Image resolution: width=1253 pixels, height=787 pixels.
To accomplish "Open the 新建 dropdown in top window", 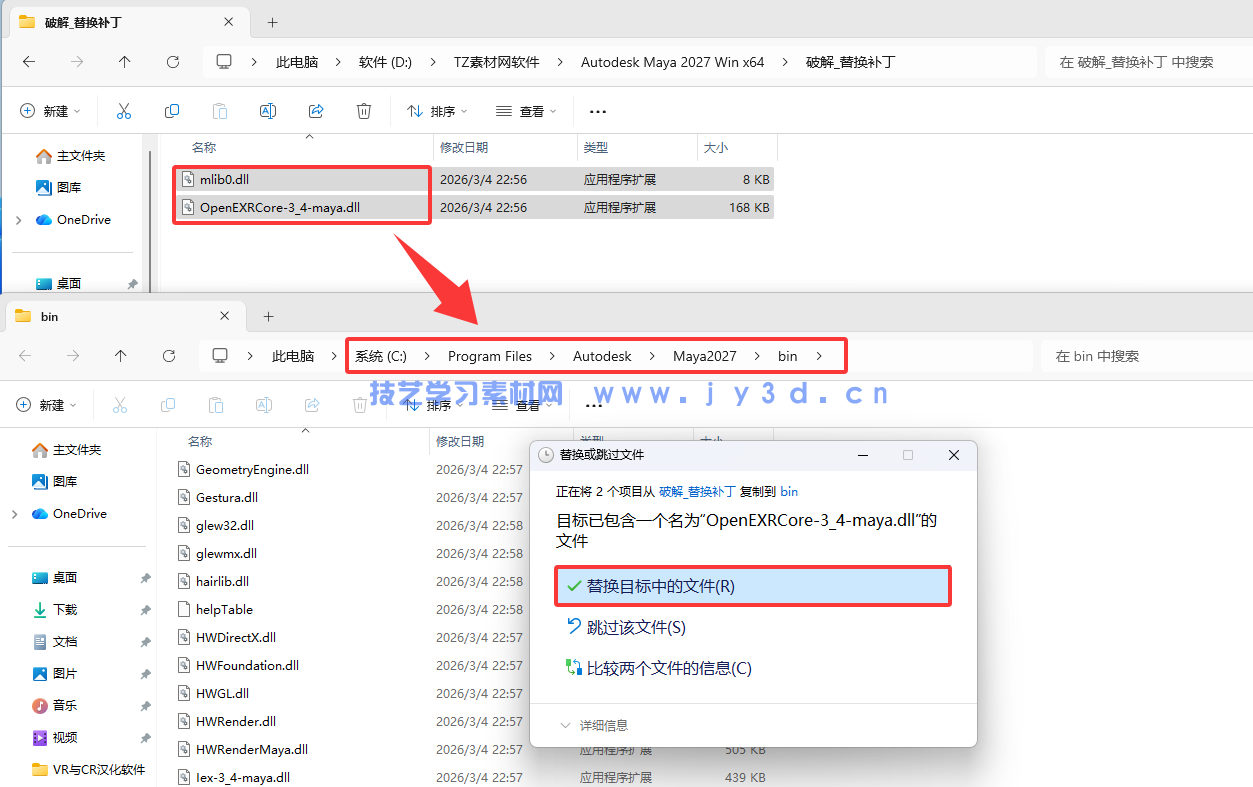I will tap(51, 111).
